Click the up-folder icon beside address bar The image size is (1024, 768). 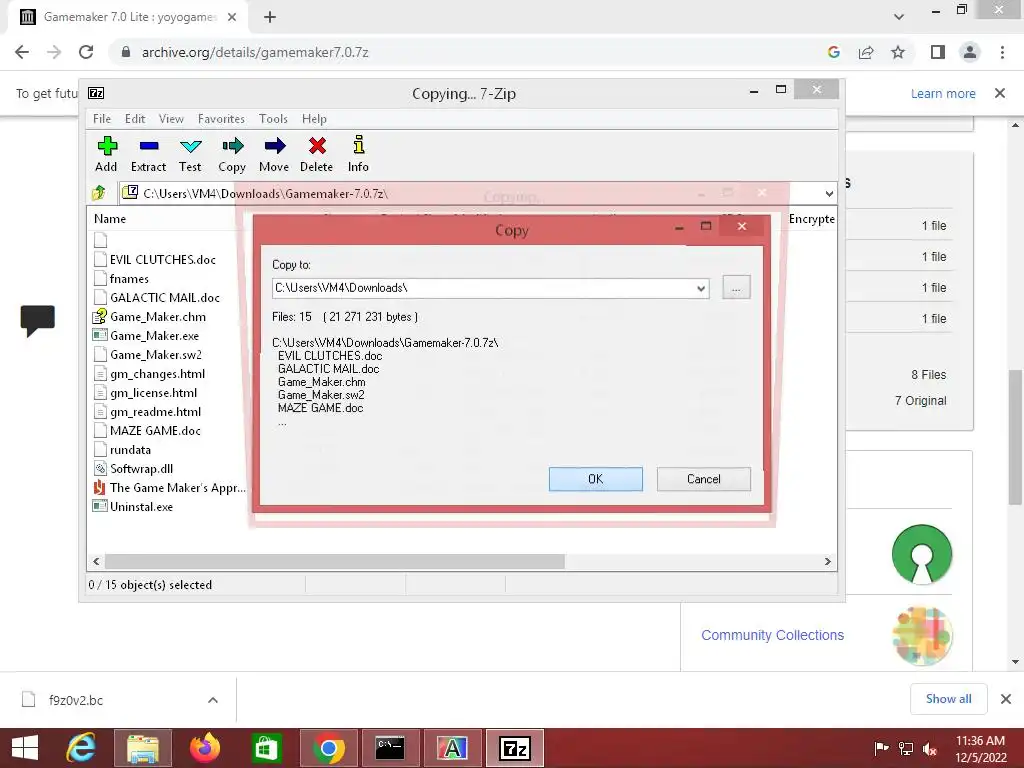coord(99,193)
